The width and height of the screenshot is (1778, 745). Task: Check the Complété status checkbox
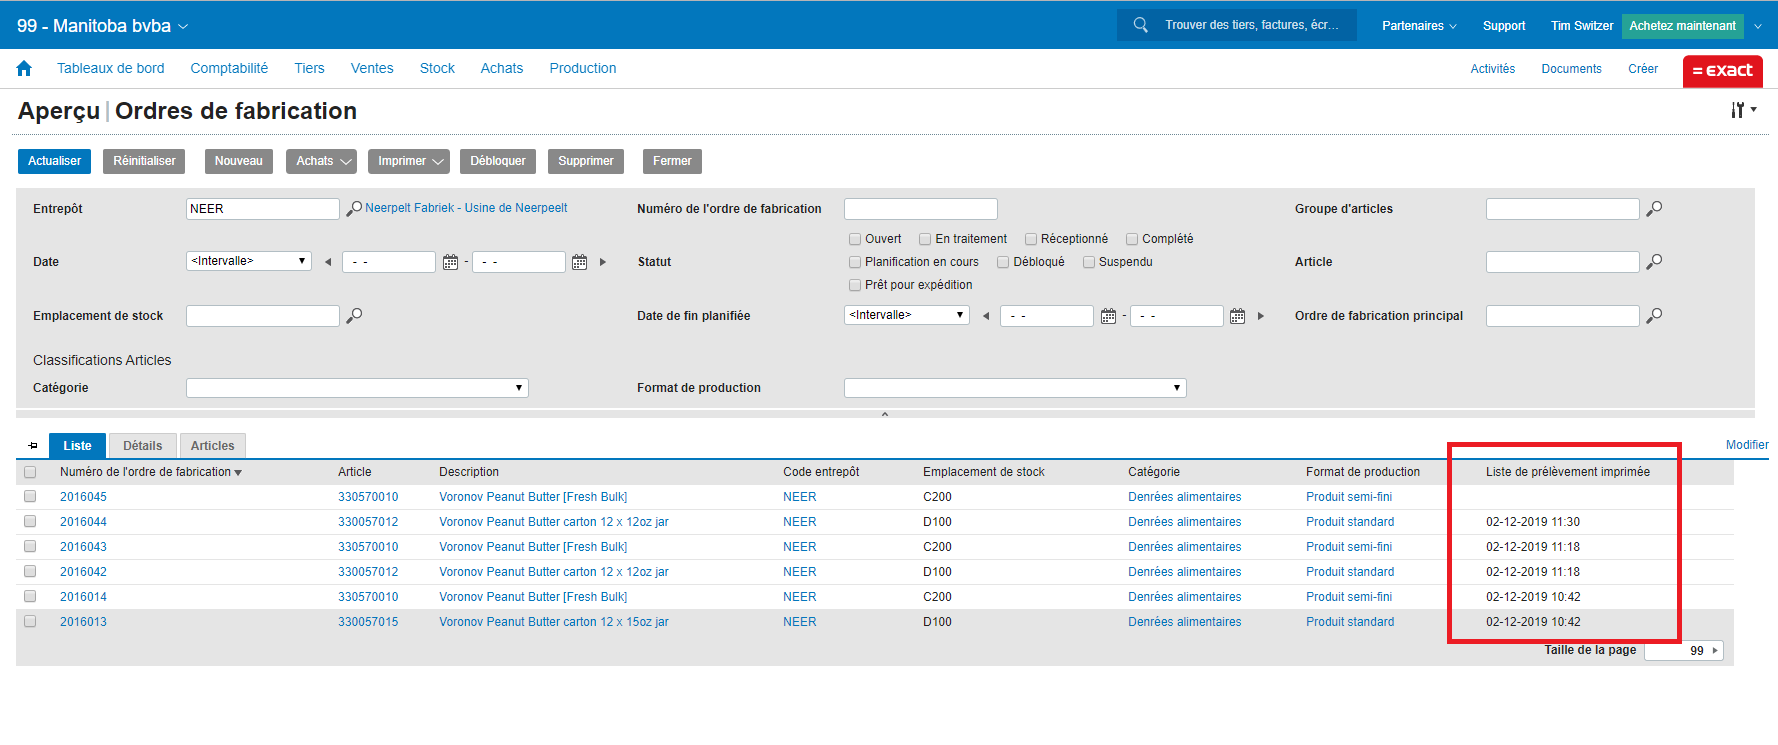pyautogui.click(x=1132, y=239)
